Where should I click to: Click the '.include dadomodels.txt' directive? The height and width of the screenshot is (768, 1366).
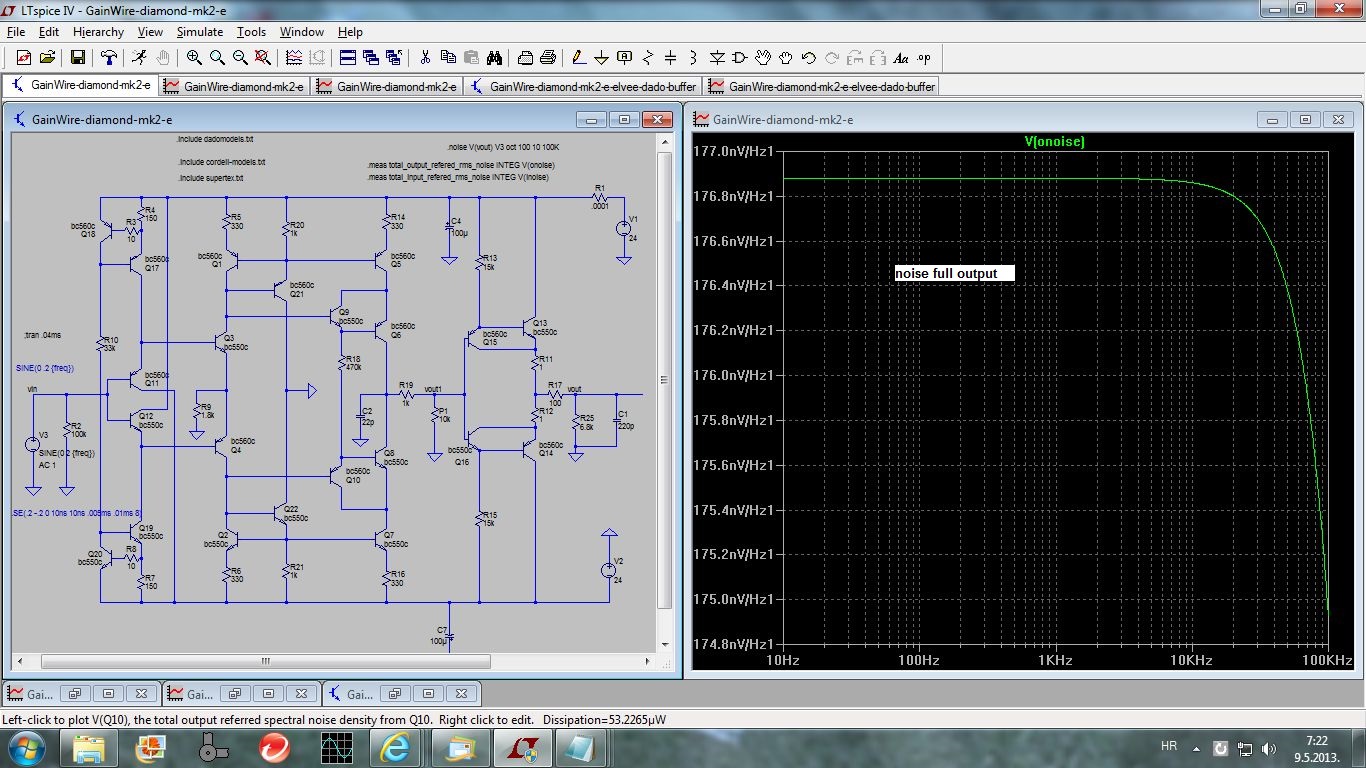(x=215, y=140)
